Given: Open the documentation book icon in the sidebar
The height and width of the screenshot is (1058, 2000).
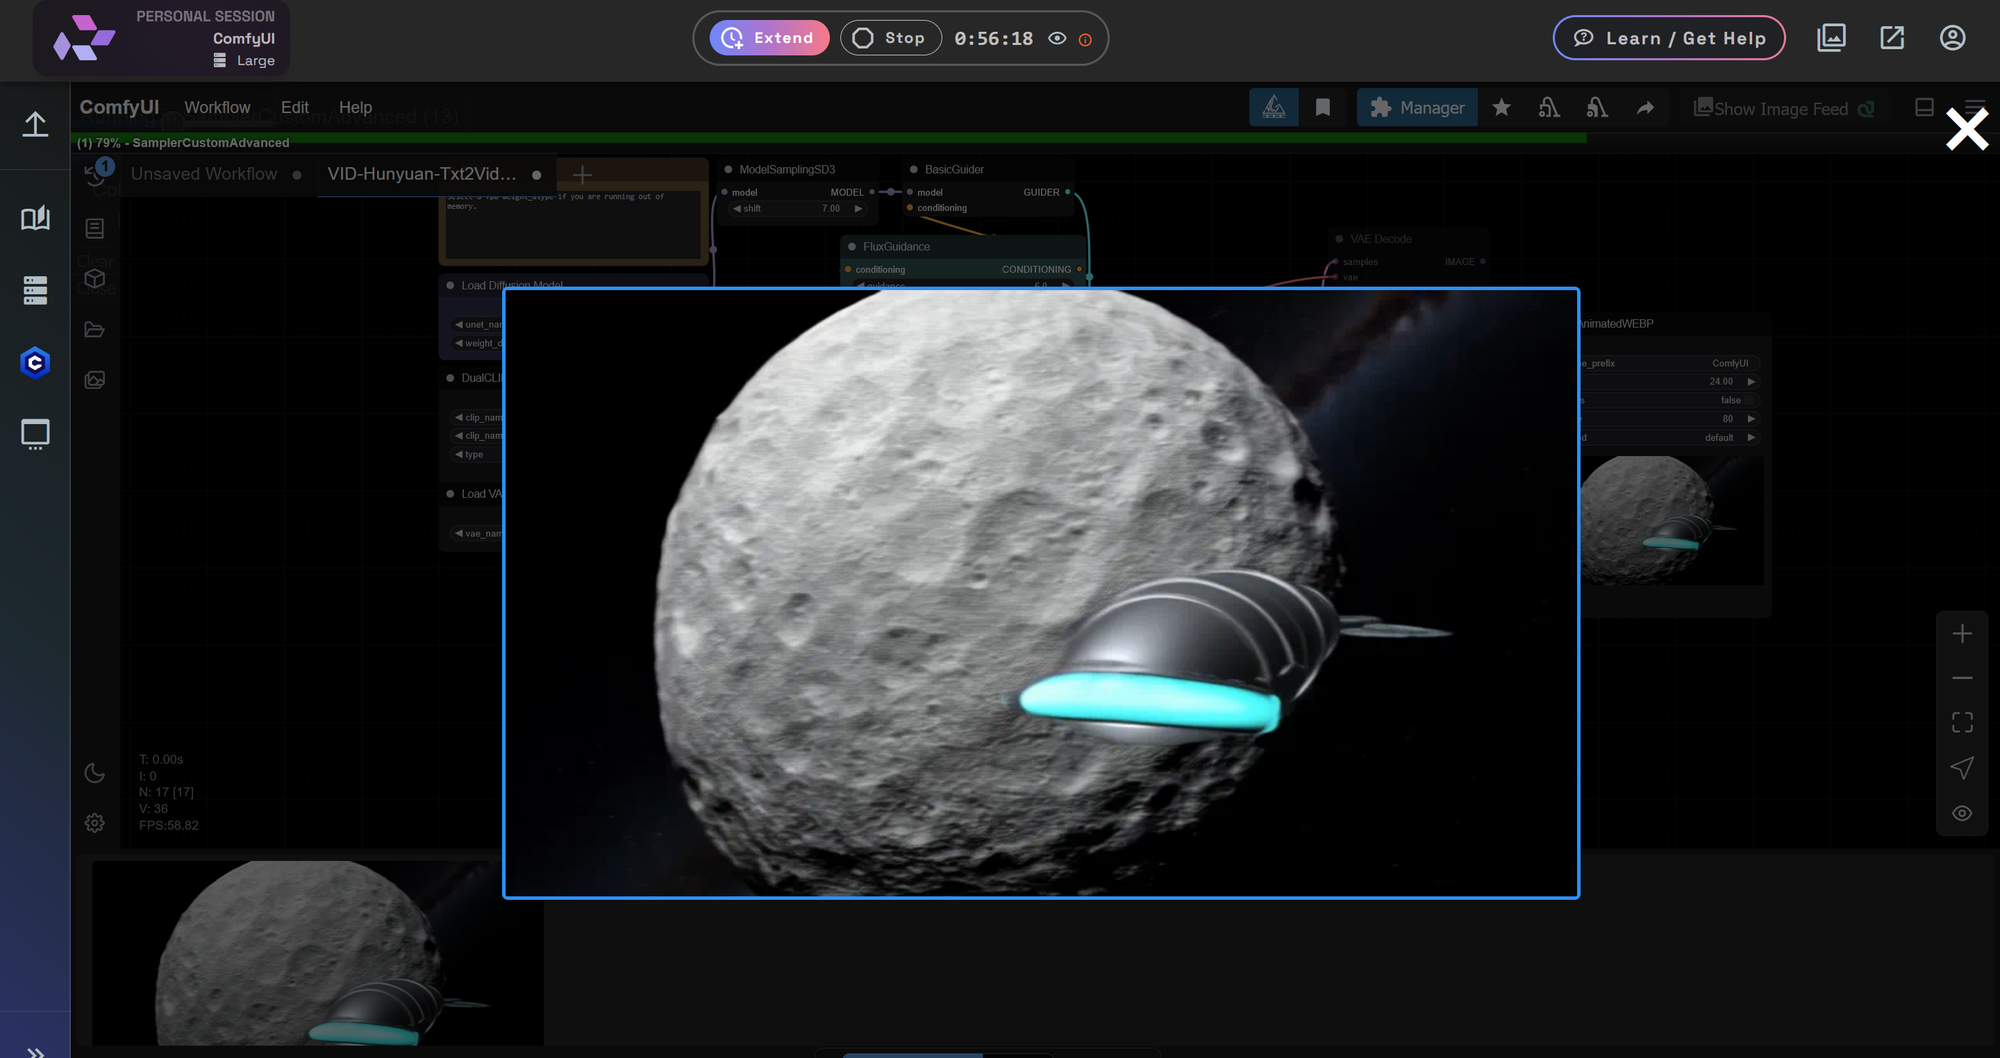Looking at the screenshot, I should [35, 218].
